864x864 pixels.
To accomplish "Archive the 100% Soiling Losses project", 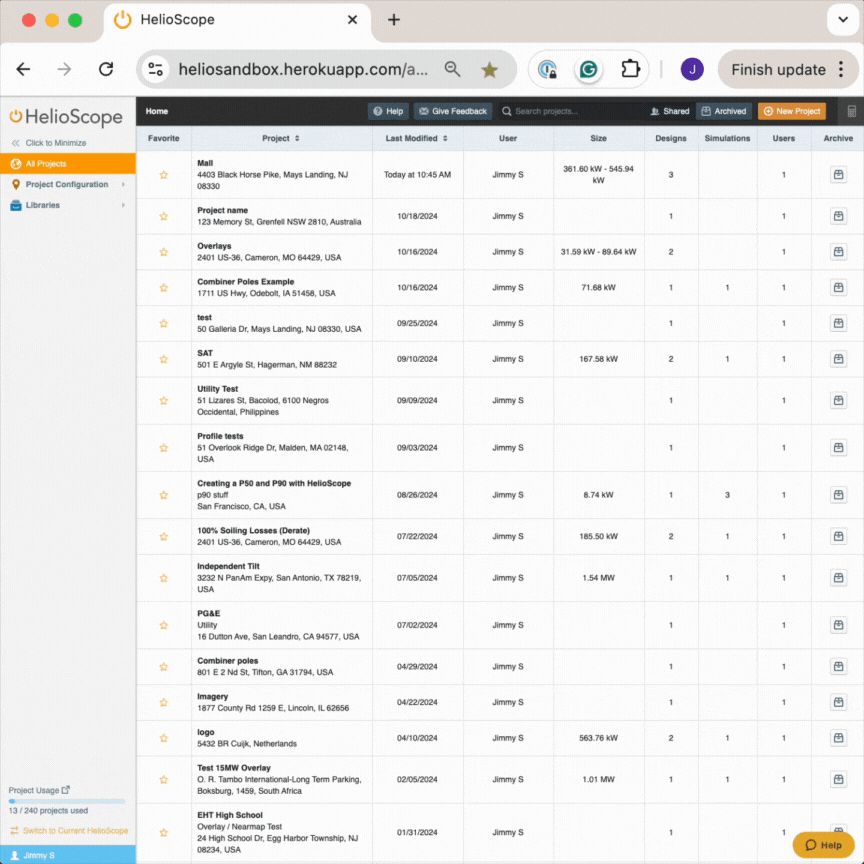I will point(838,536).
